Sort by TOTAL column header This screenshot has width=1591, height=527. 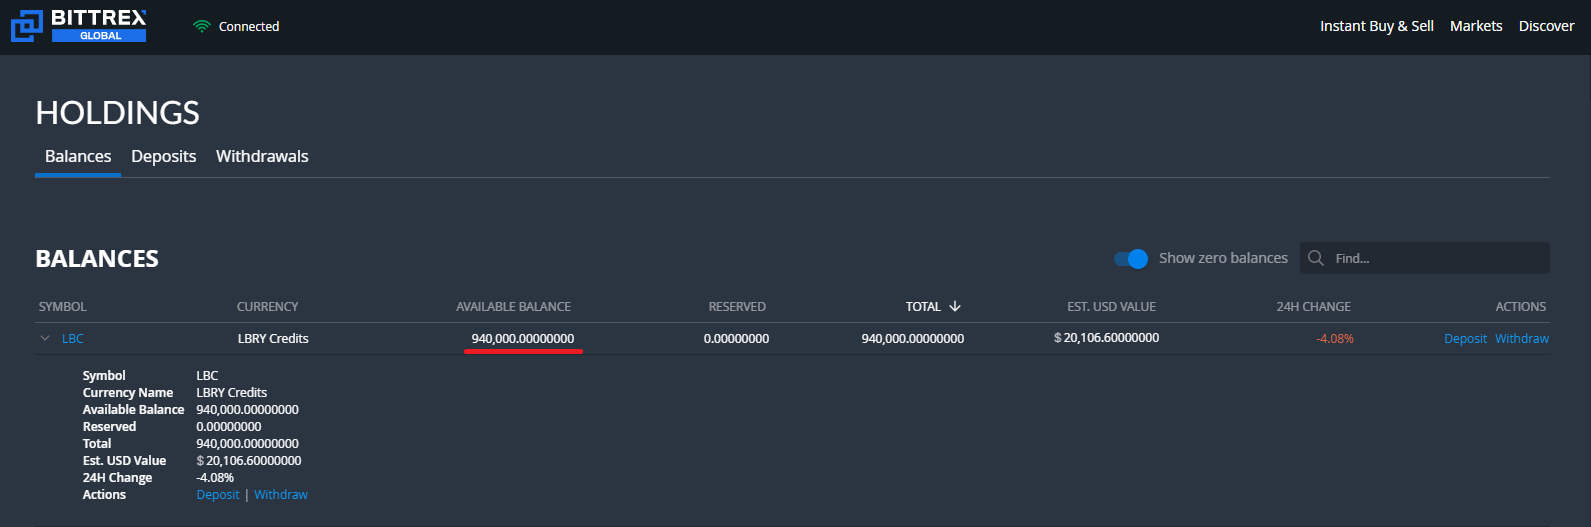tap(923, 306)
